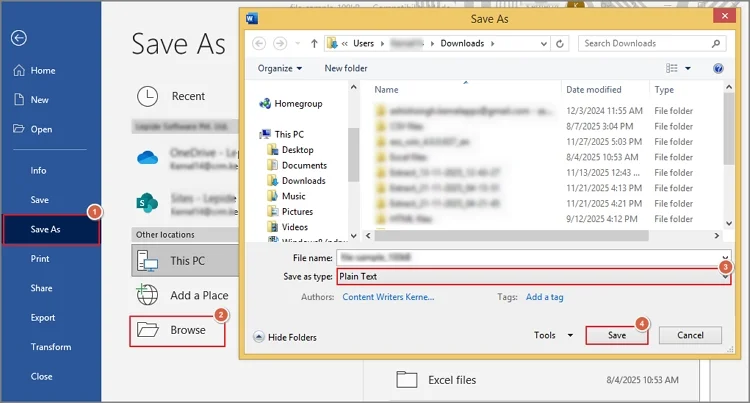Viewport: 750px width, 403px height.
Task: Select Videos in navigation pane
Action: 287,227
